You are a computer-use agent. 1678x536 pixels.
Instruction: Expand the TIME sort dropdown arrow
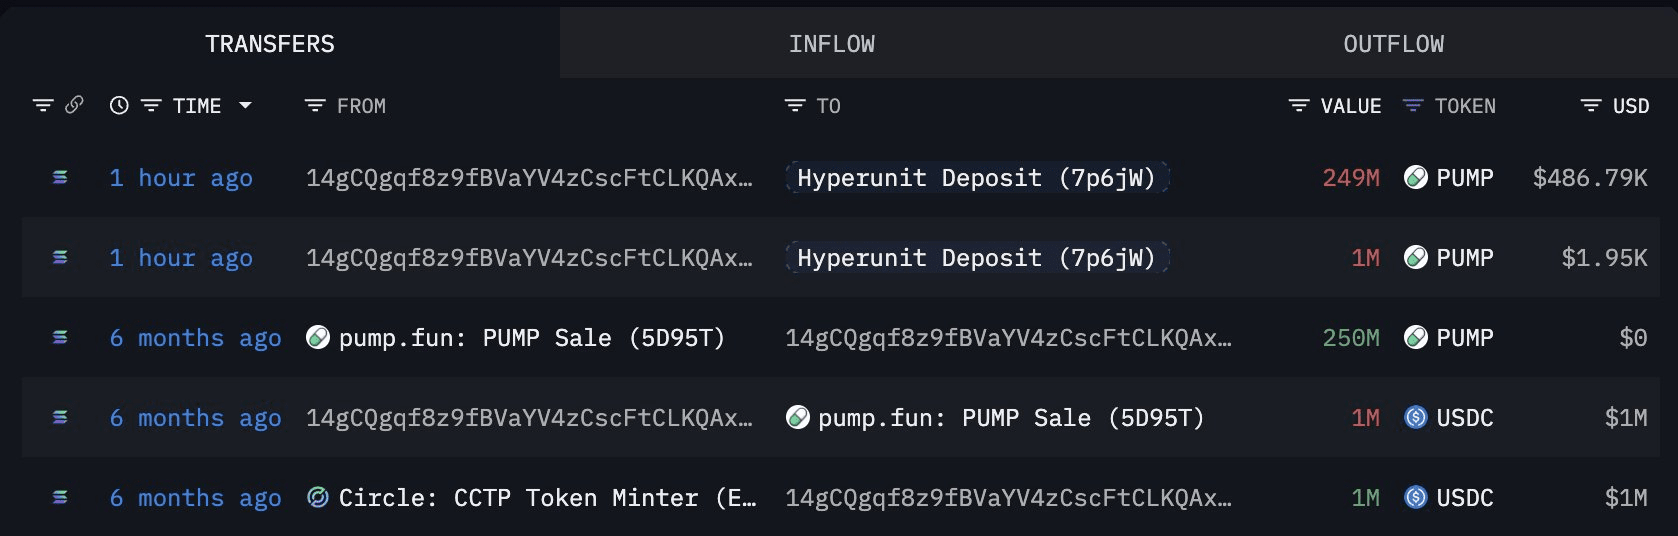point(245,105)
